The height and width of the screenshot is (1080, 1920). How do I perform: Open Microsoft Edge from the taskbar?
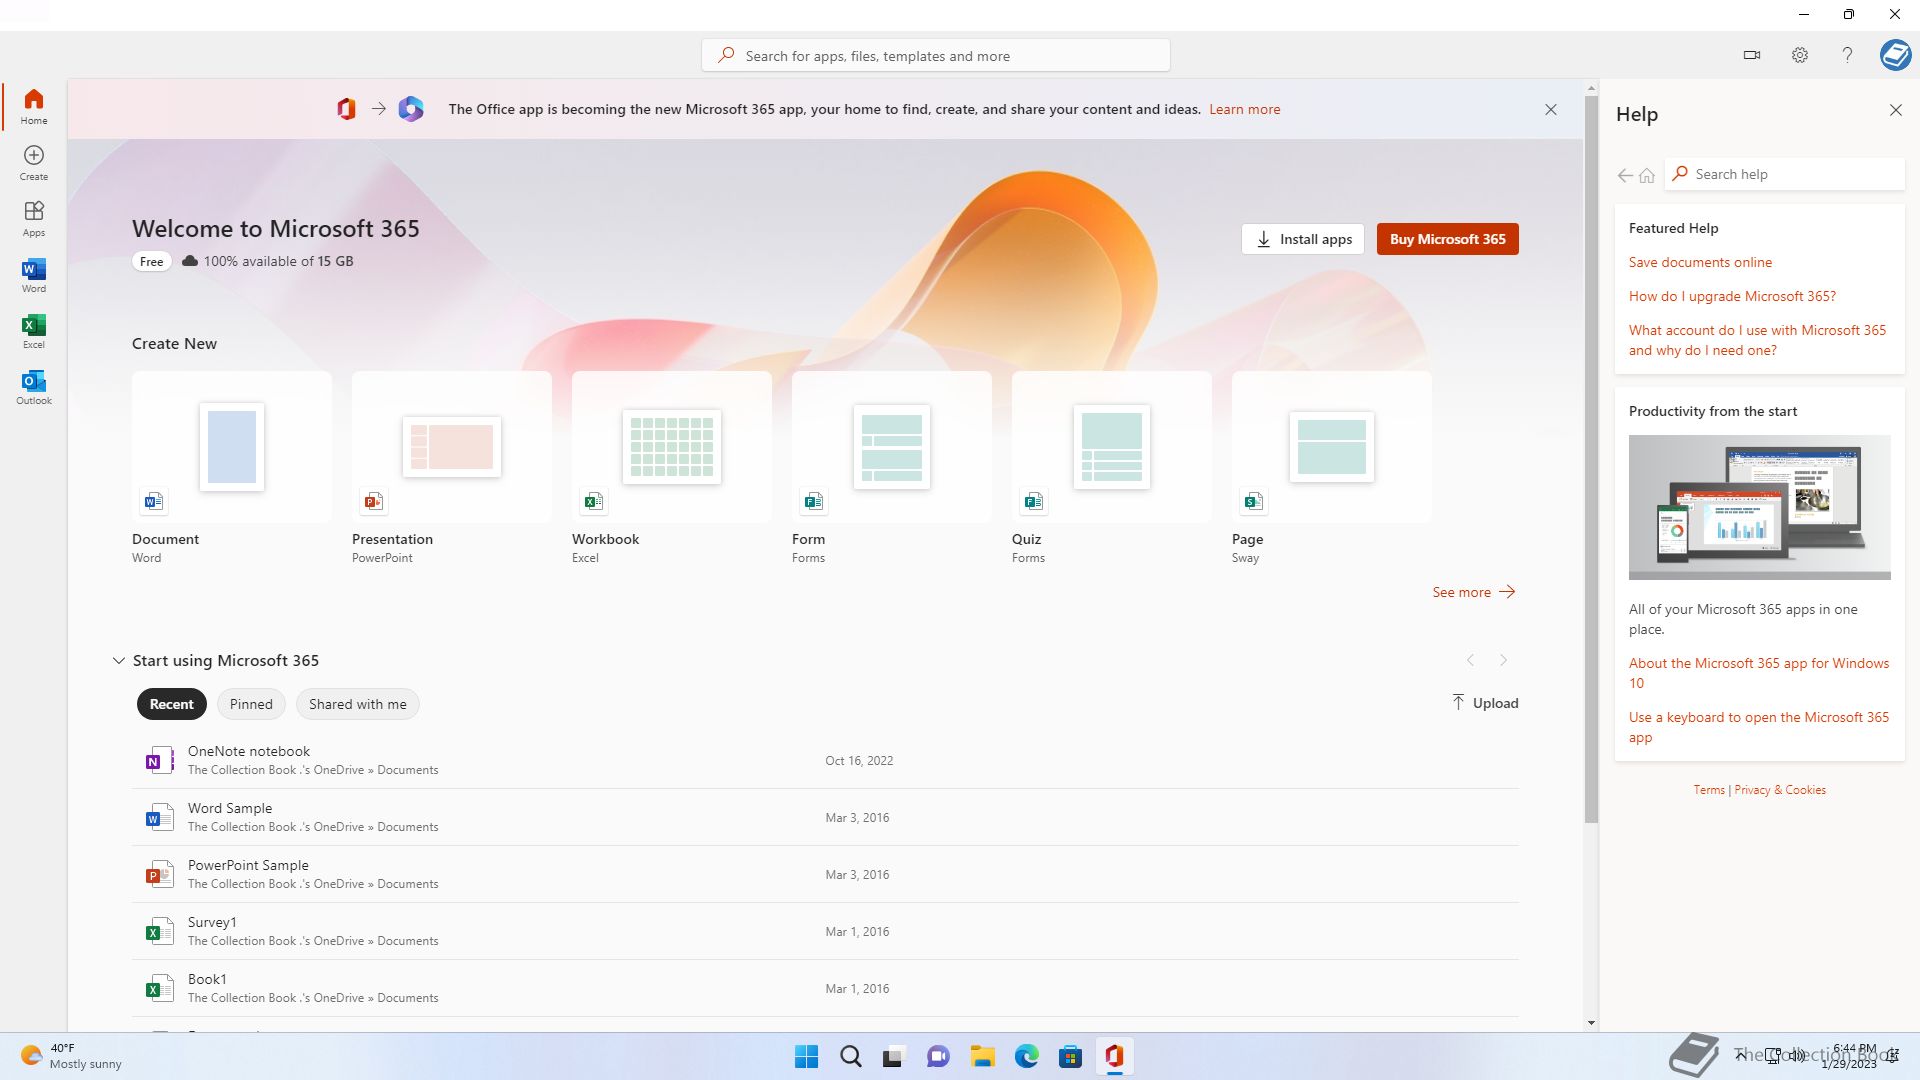click(1027, 1056)
